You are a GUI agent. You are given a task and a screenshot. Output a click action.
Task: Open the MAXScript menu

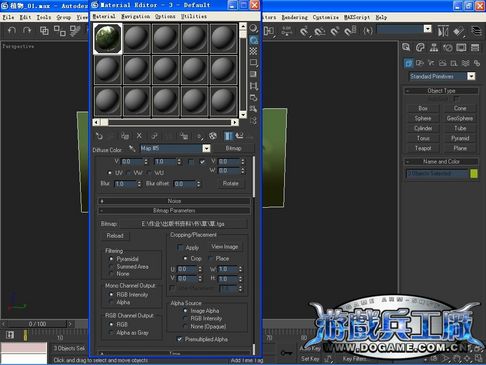[x=357, y=17]
